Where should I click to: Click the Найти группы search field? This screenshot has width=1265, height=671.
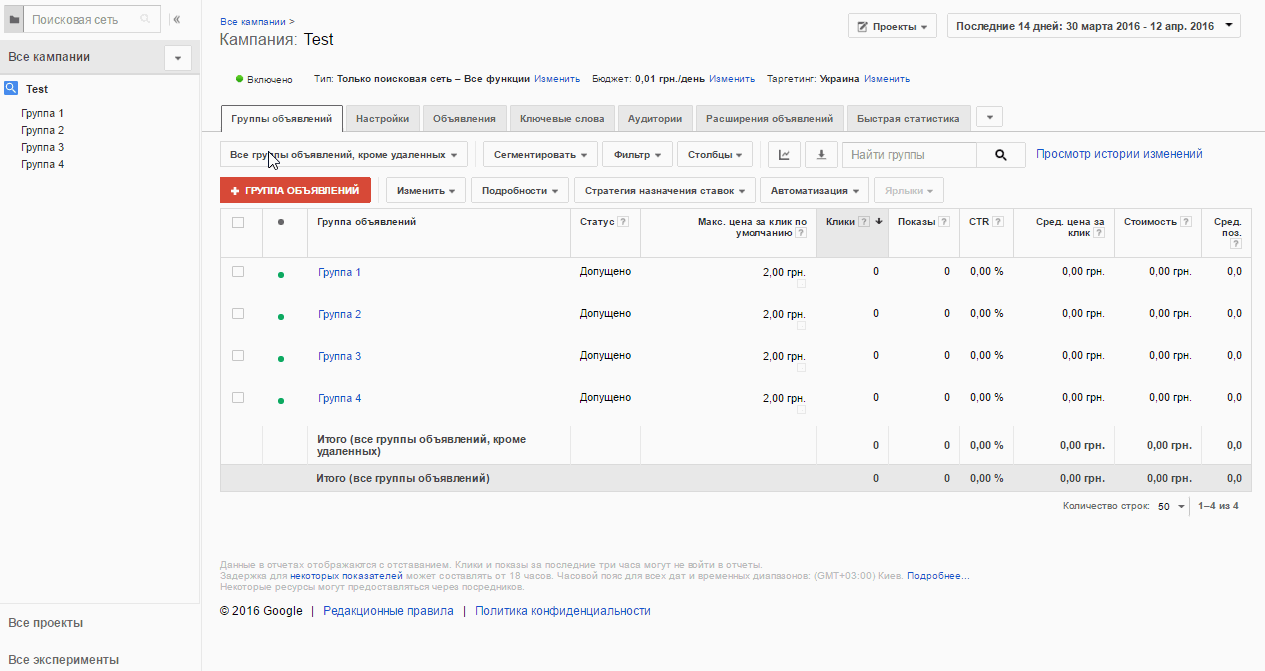[909, 155]
